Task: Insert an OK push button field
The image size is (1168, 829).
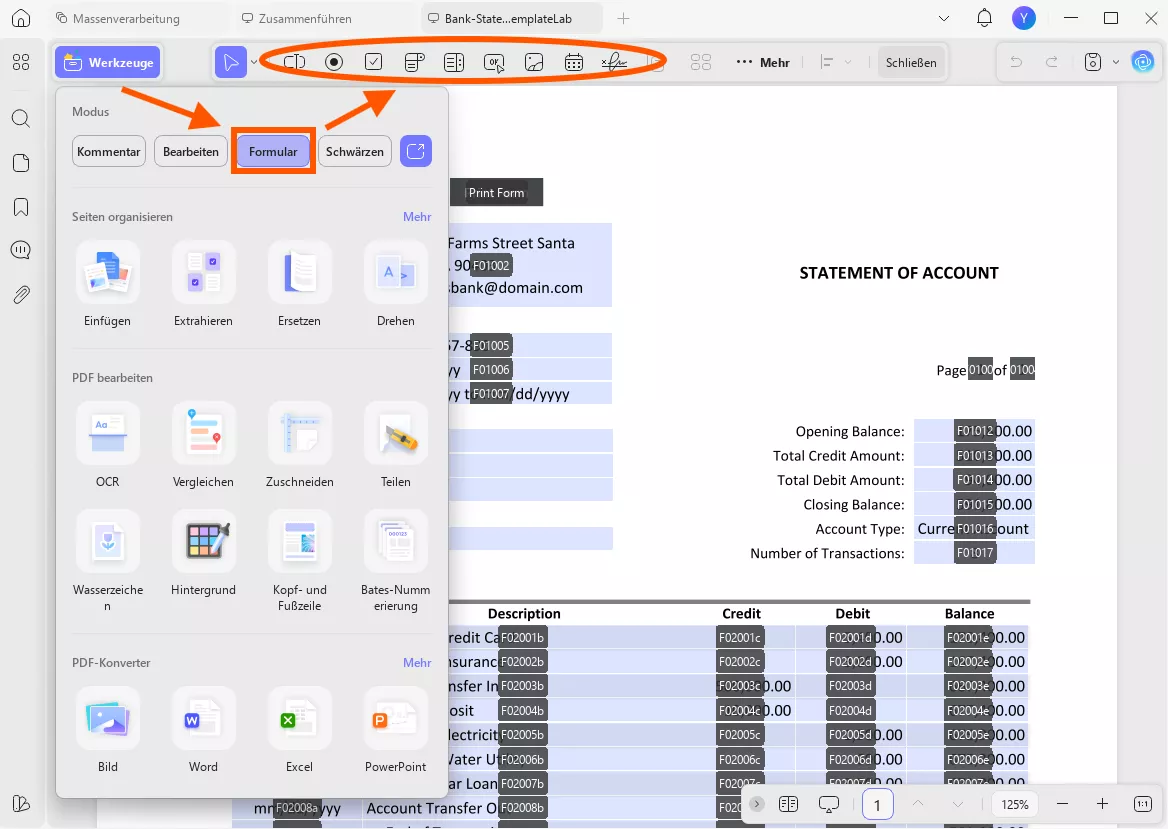Action: point(494,63)
